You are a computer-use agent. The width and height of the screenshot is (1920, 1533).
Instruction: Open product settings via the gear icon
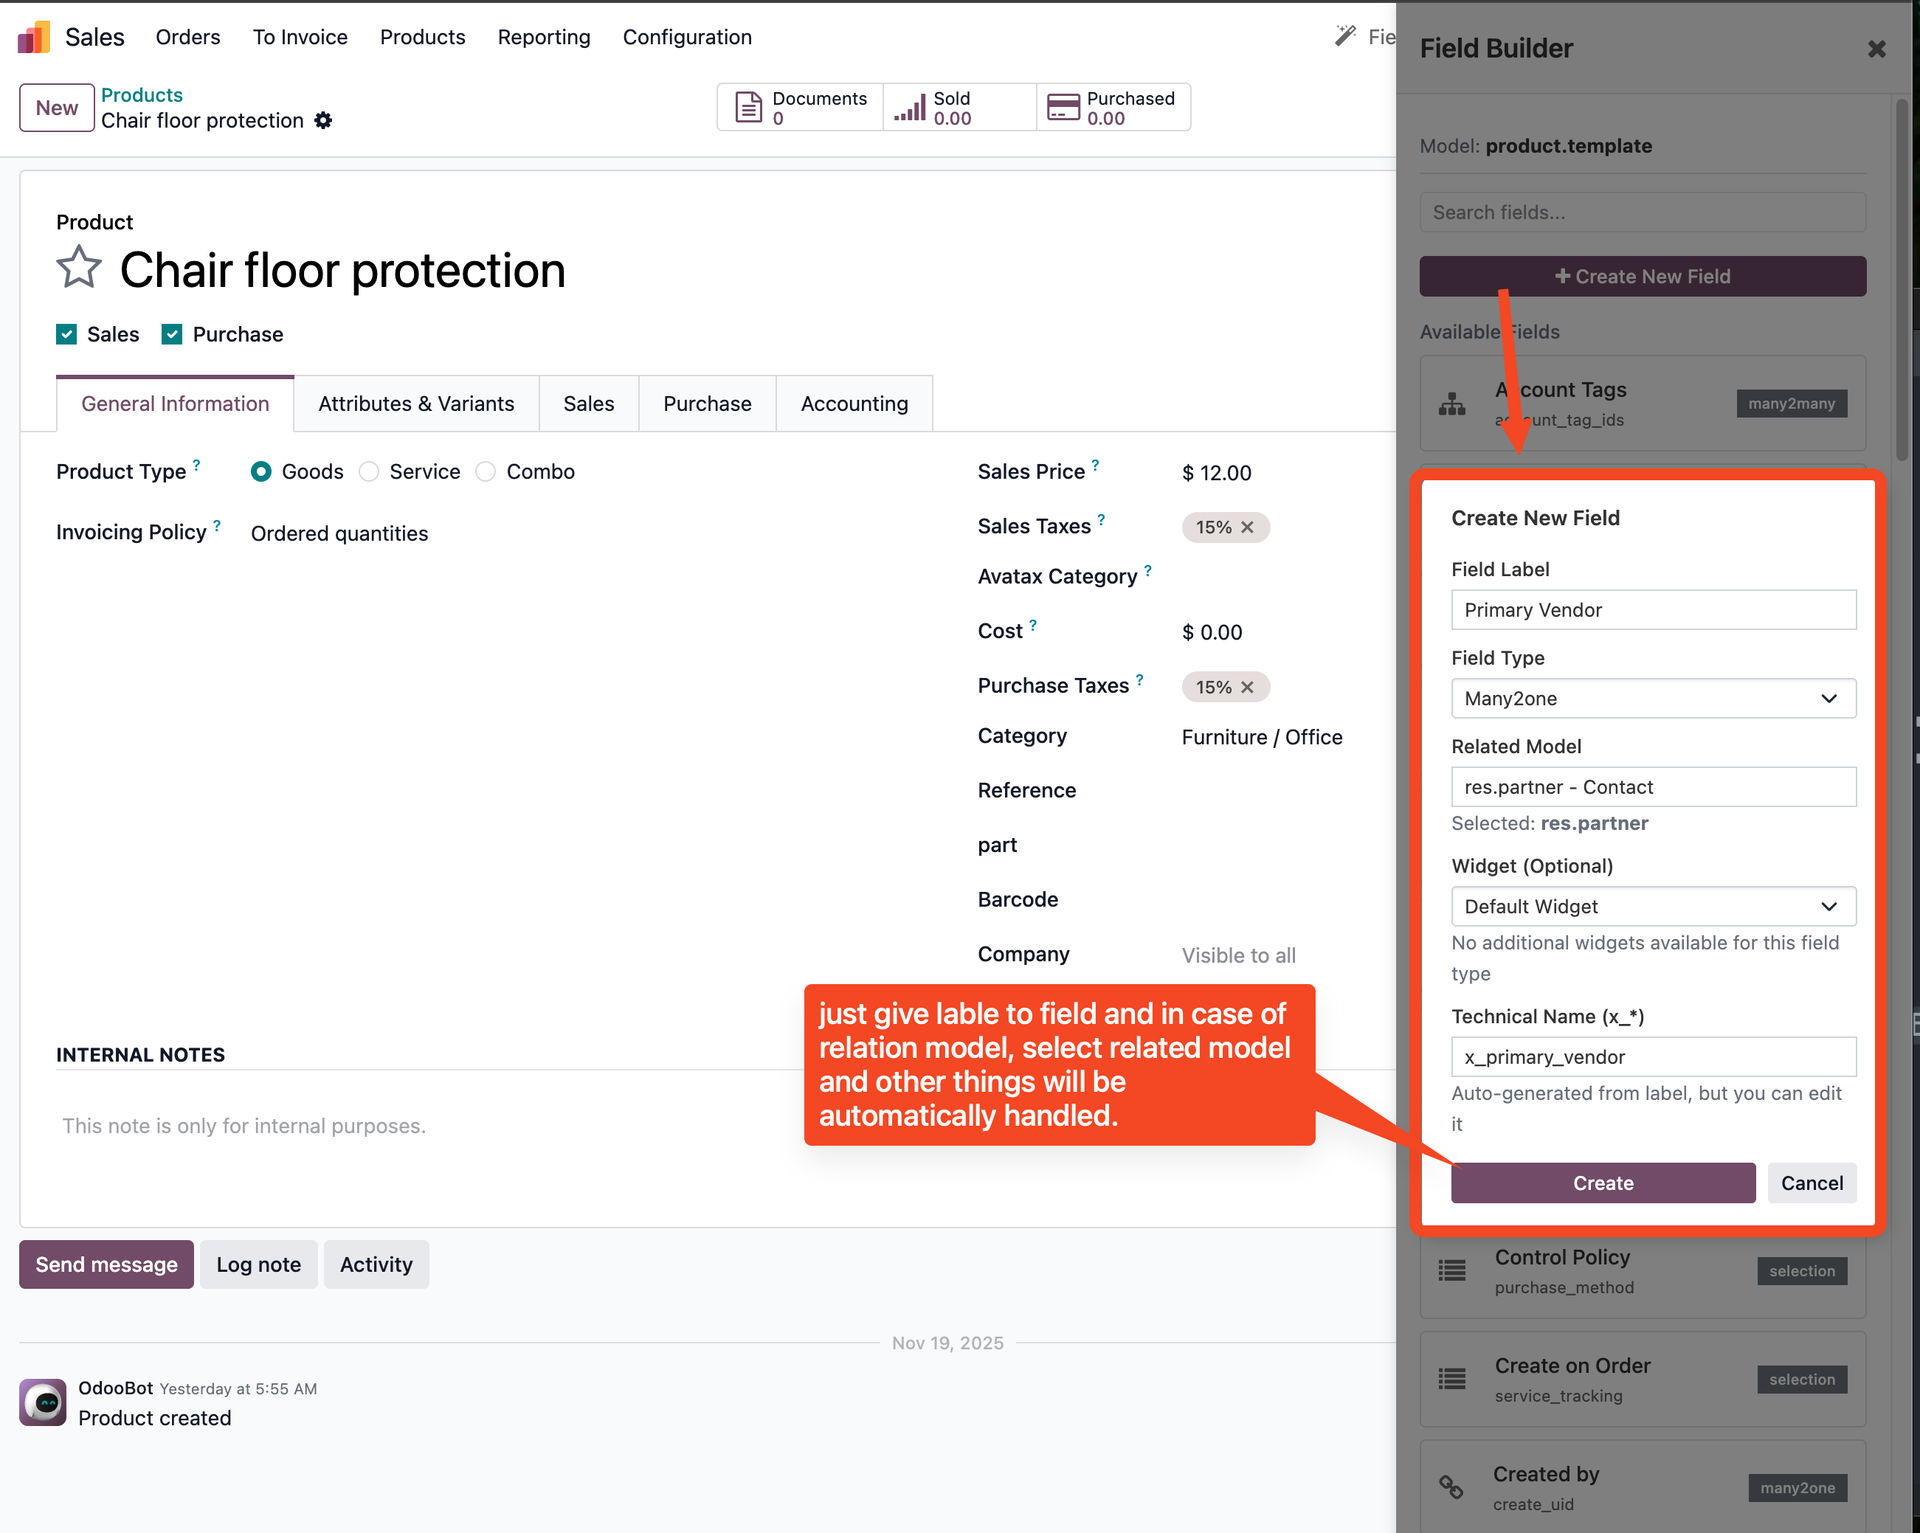tap(323, 120)
